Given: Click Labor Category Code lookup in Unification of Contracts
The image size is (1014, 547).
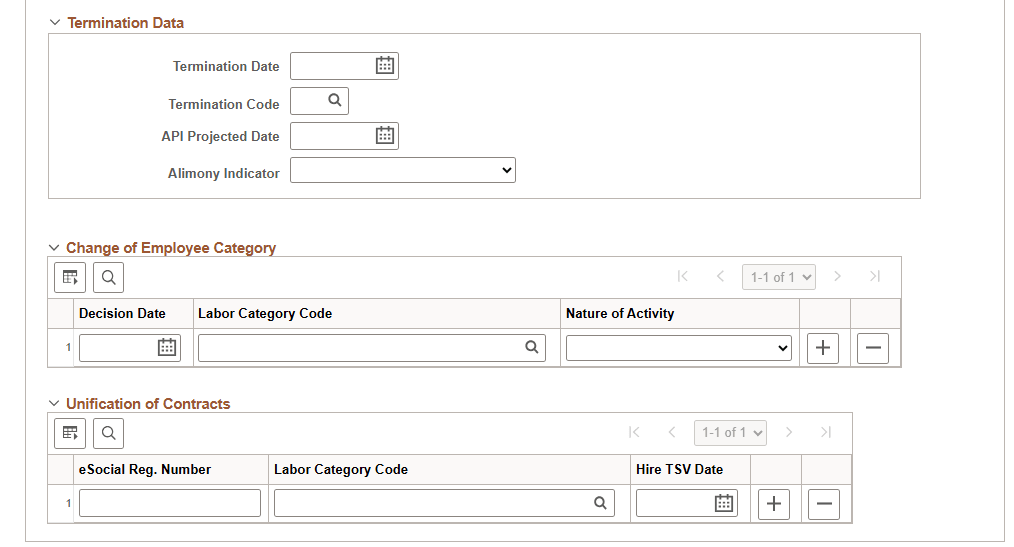Looking at the screenshot, I should point(600,503).
